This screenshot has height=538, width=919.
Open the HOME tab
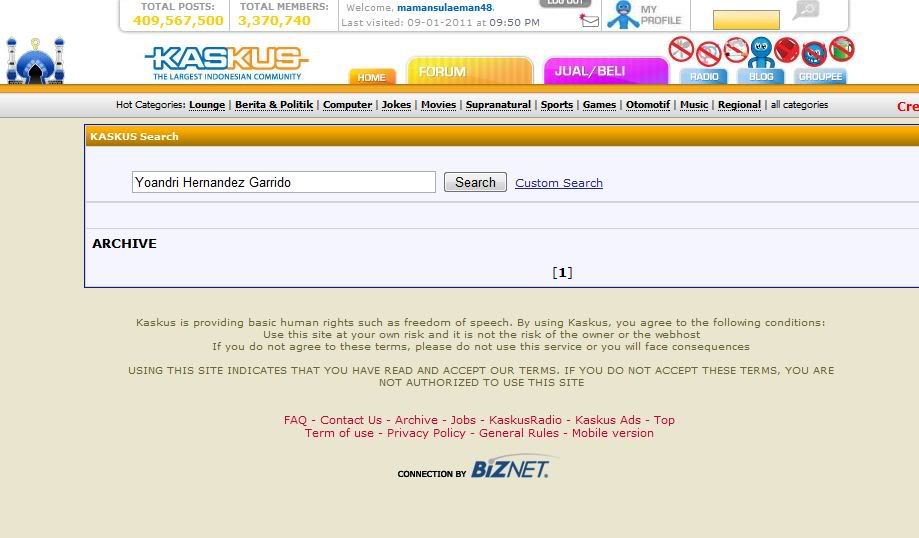[x=372, y=77]
